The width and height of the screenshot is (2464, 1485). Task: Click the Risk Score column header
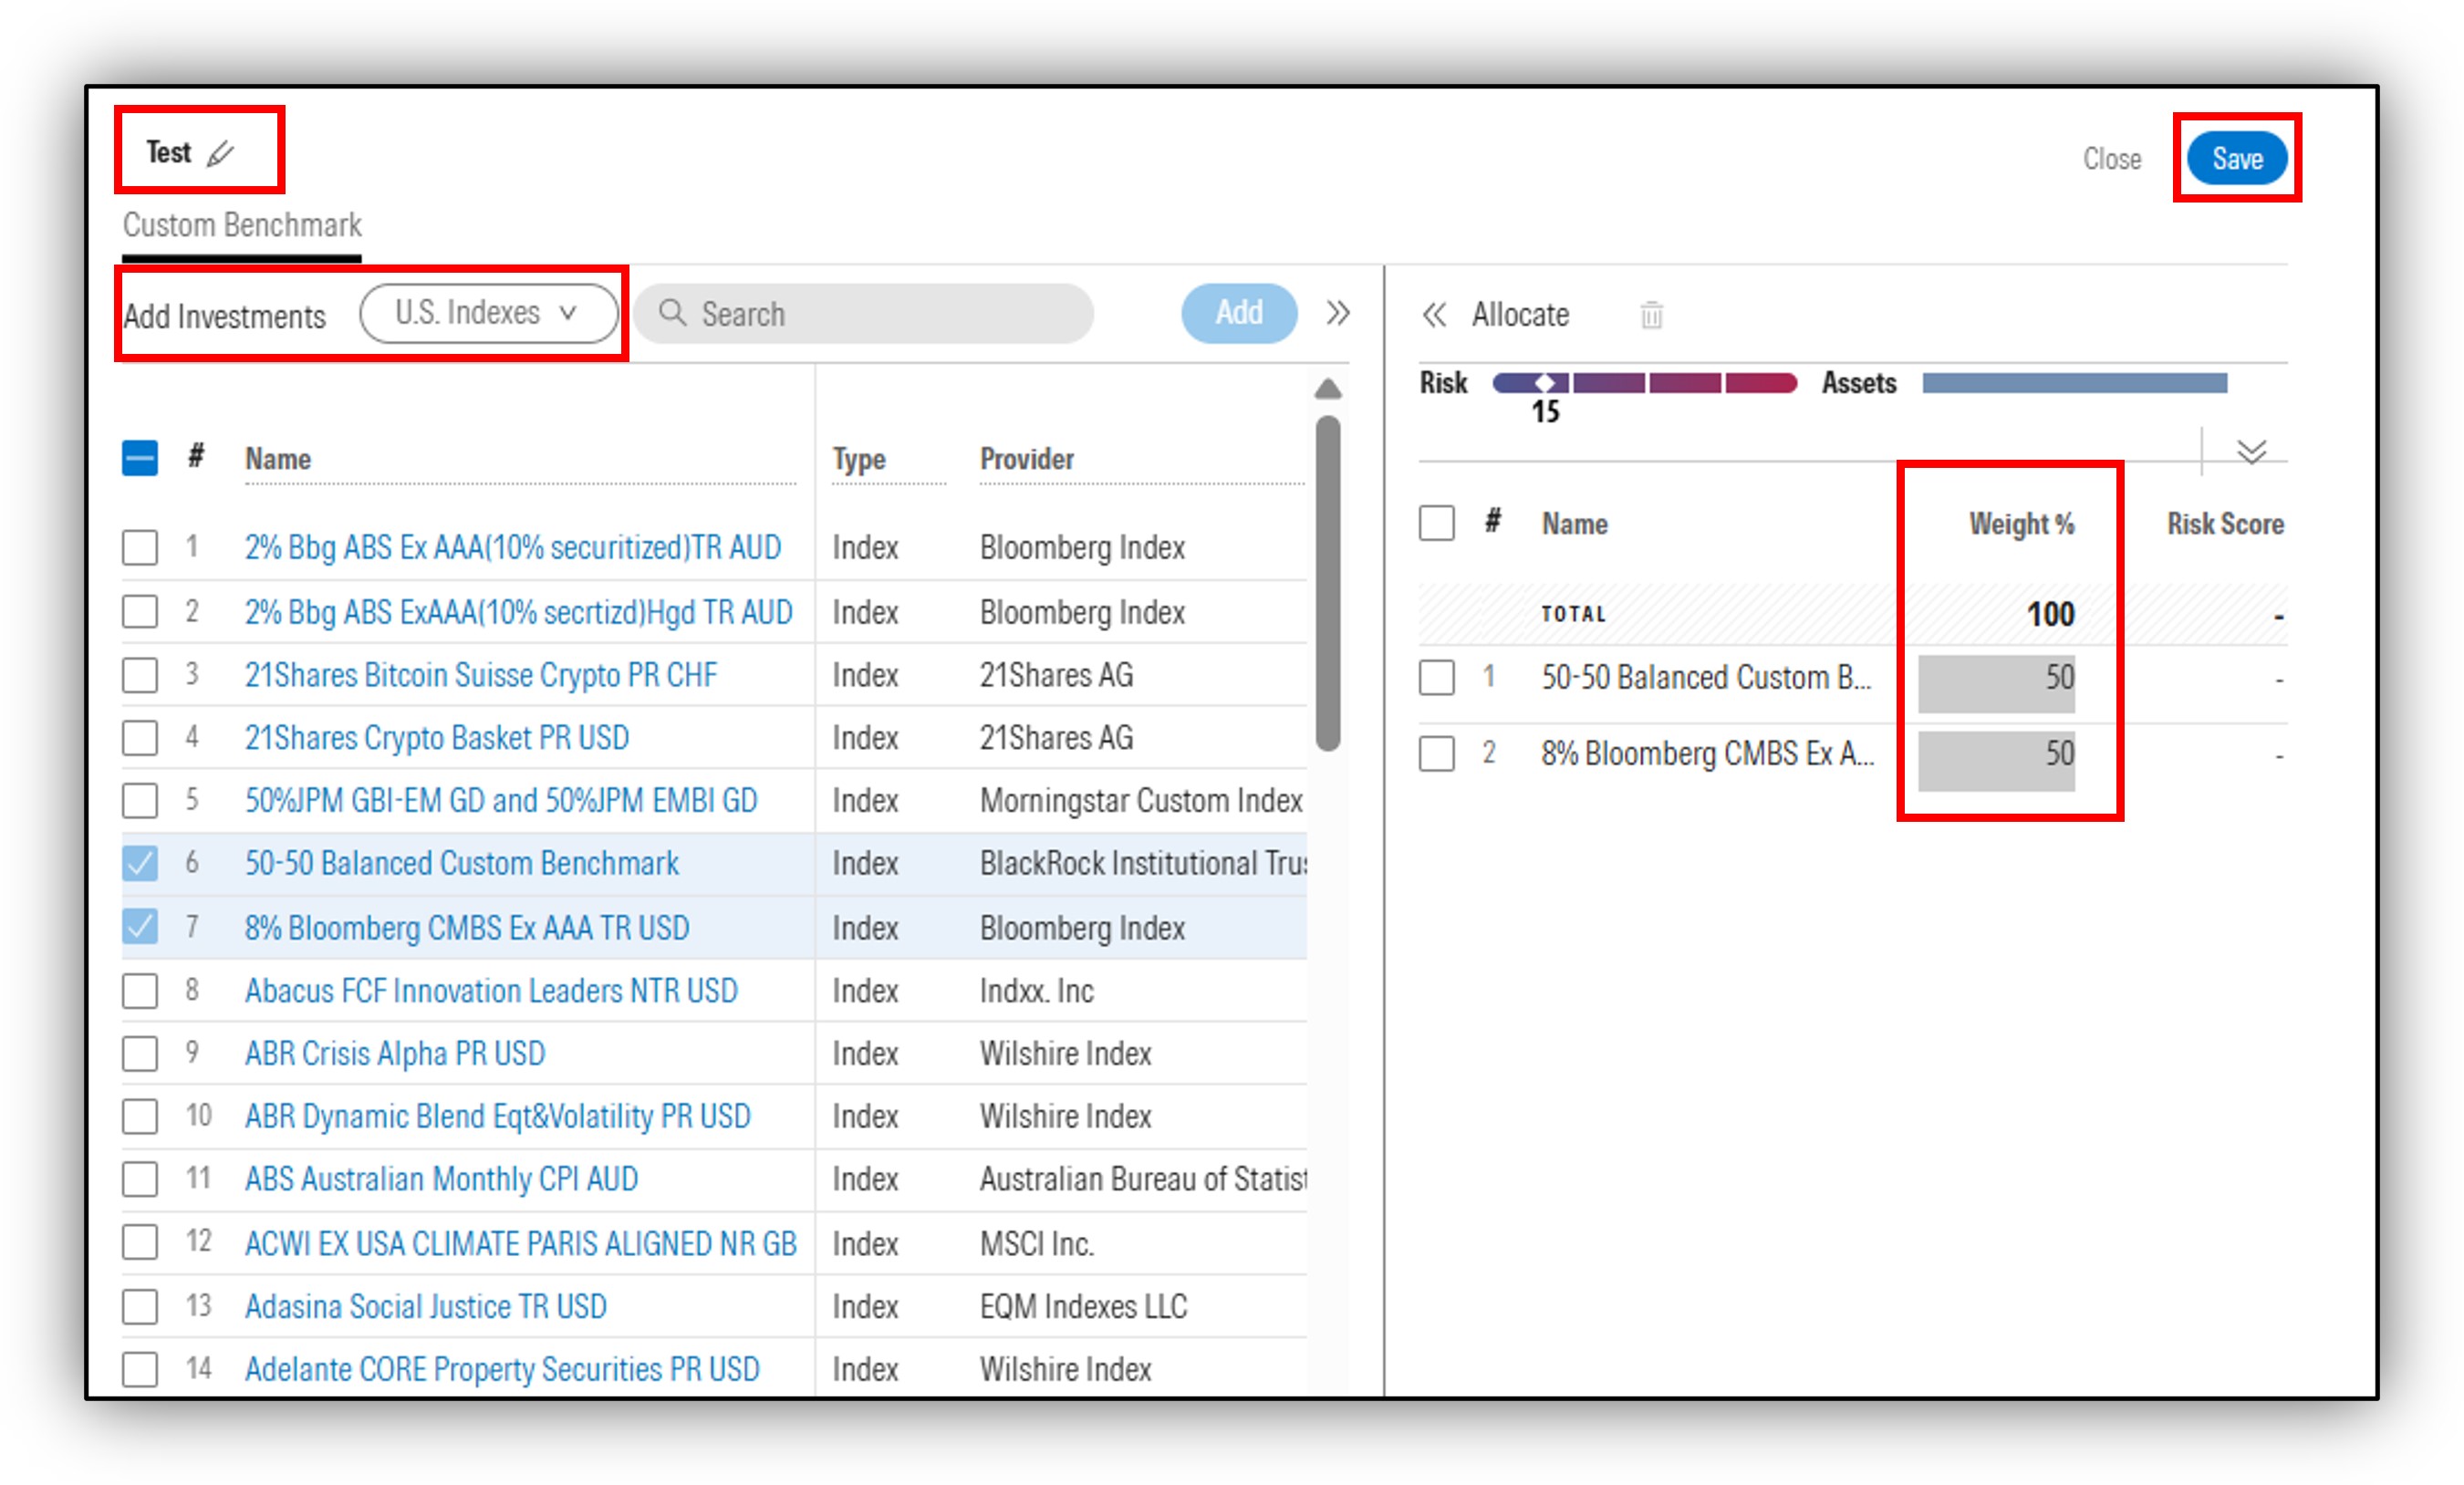(x=2225, y=523)
